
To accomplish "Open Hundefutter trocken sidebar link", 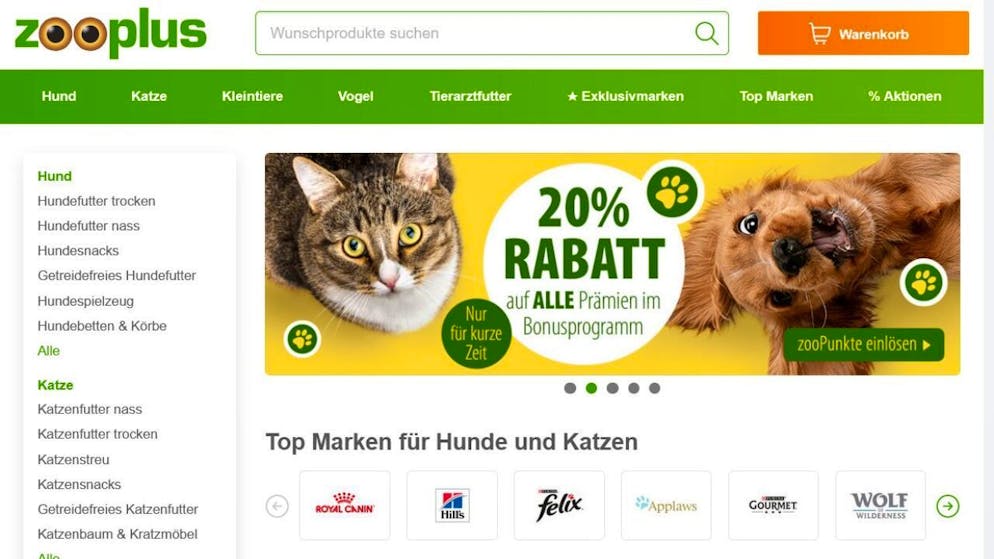I will coord(96,201).
